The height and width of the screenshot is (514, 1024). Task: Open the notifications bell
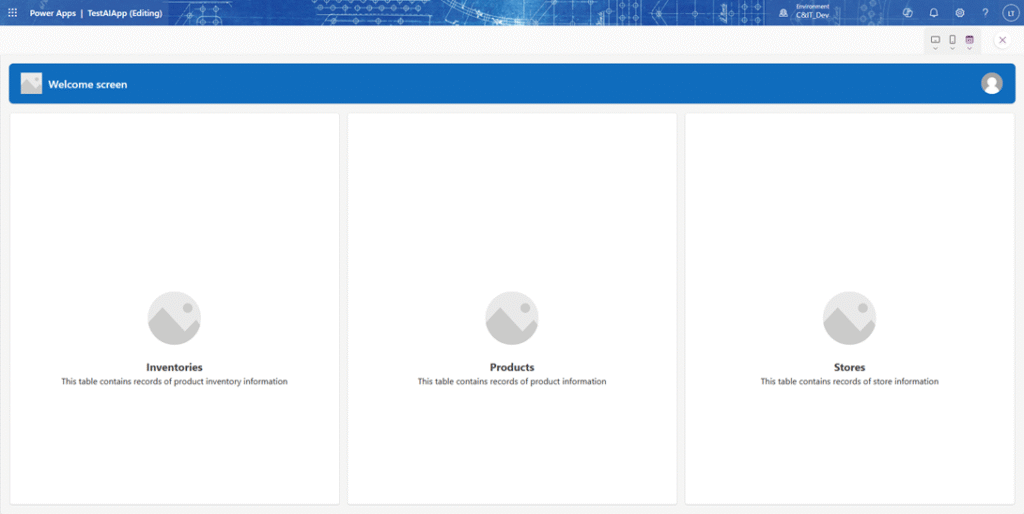(x=934, y=13)
